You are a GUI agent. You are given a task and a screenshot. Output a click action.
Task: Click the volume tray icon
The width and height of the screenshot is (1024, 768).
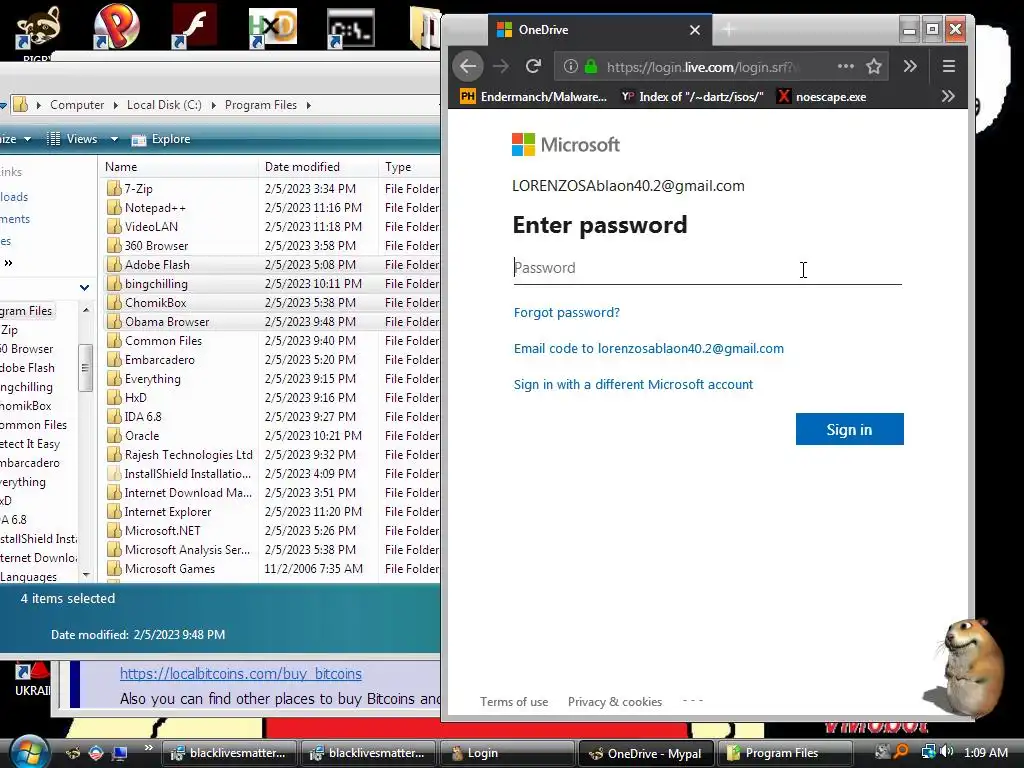click(x=947, y=752)
